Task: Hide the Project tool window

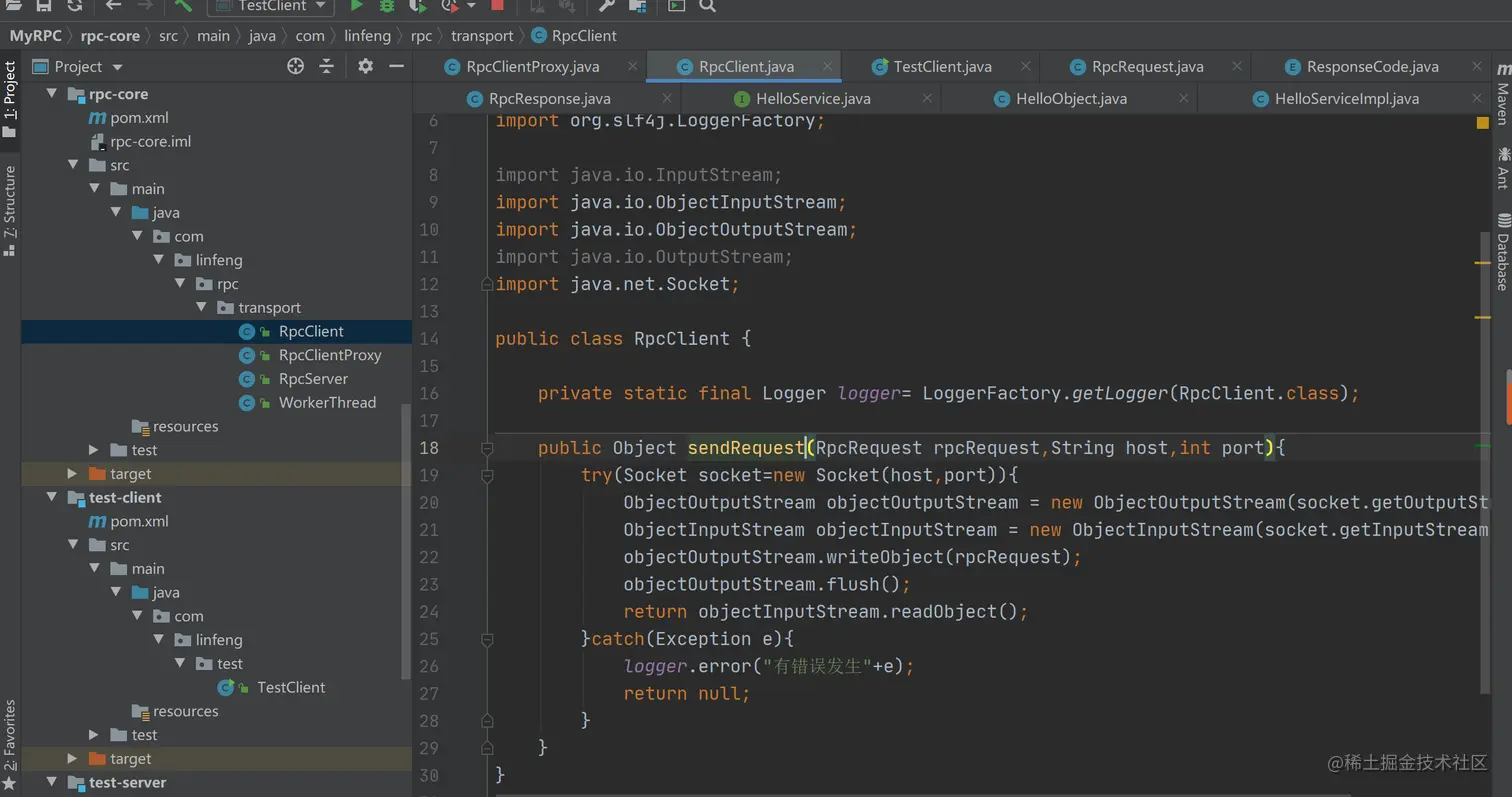Action: pyautogui.click(x=396, y=66)
